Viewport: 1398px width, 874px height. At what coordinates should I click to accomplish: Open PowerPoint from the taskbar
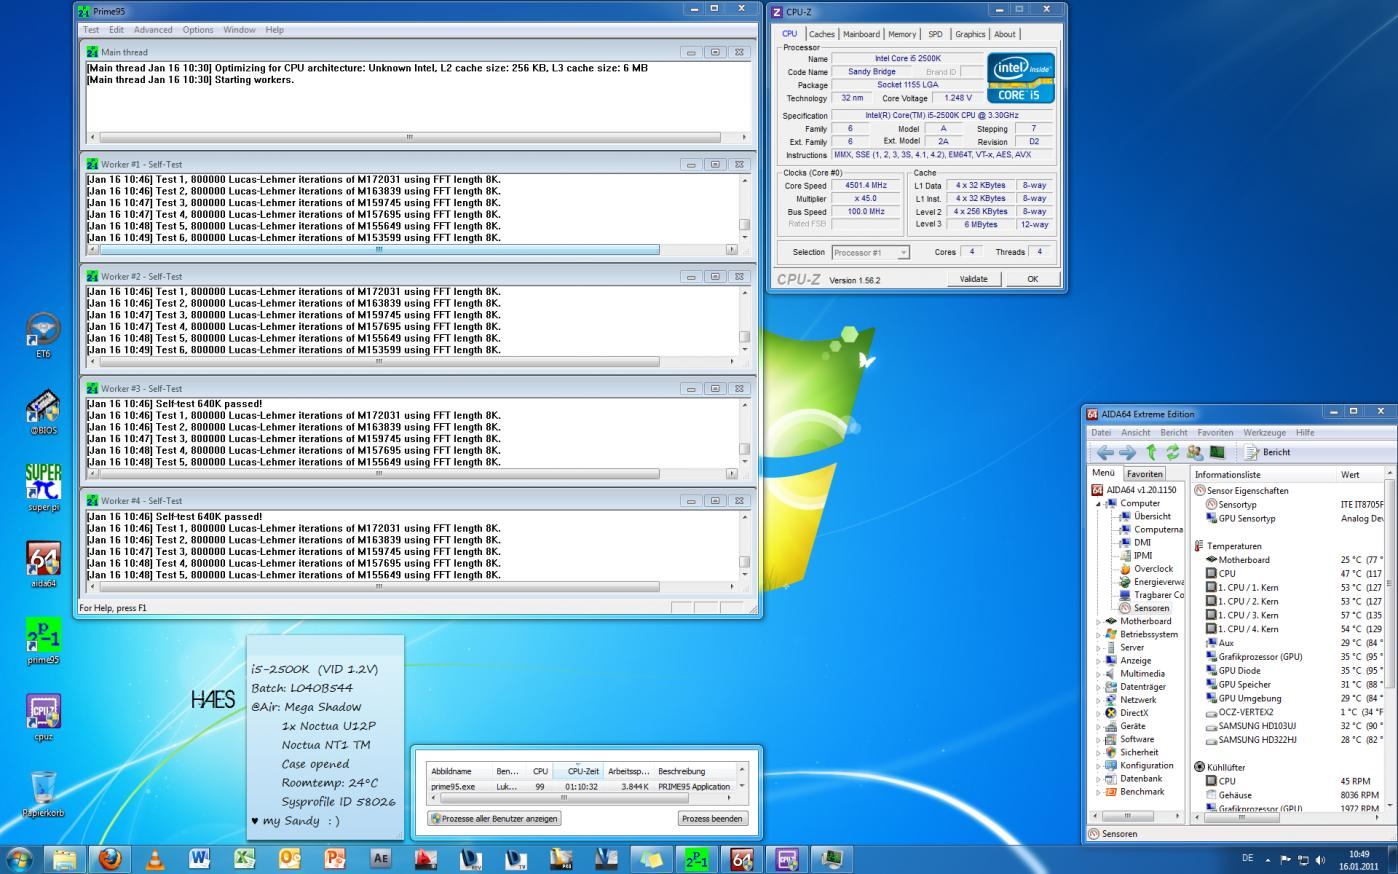click(335, 858)
